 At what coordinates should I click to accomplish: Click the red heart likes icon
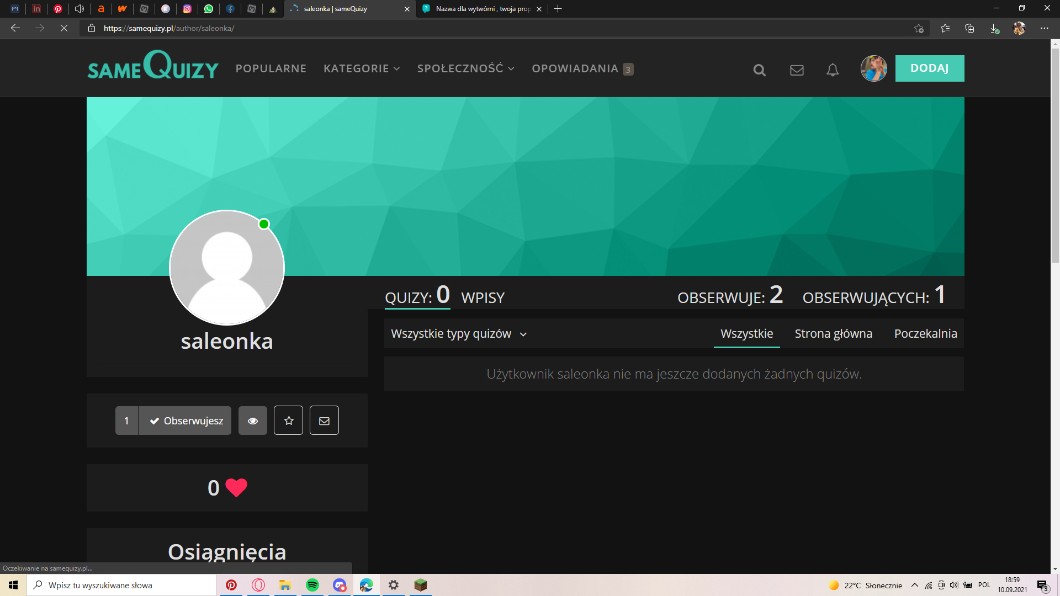coord(236,488)
